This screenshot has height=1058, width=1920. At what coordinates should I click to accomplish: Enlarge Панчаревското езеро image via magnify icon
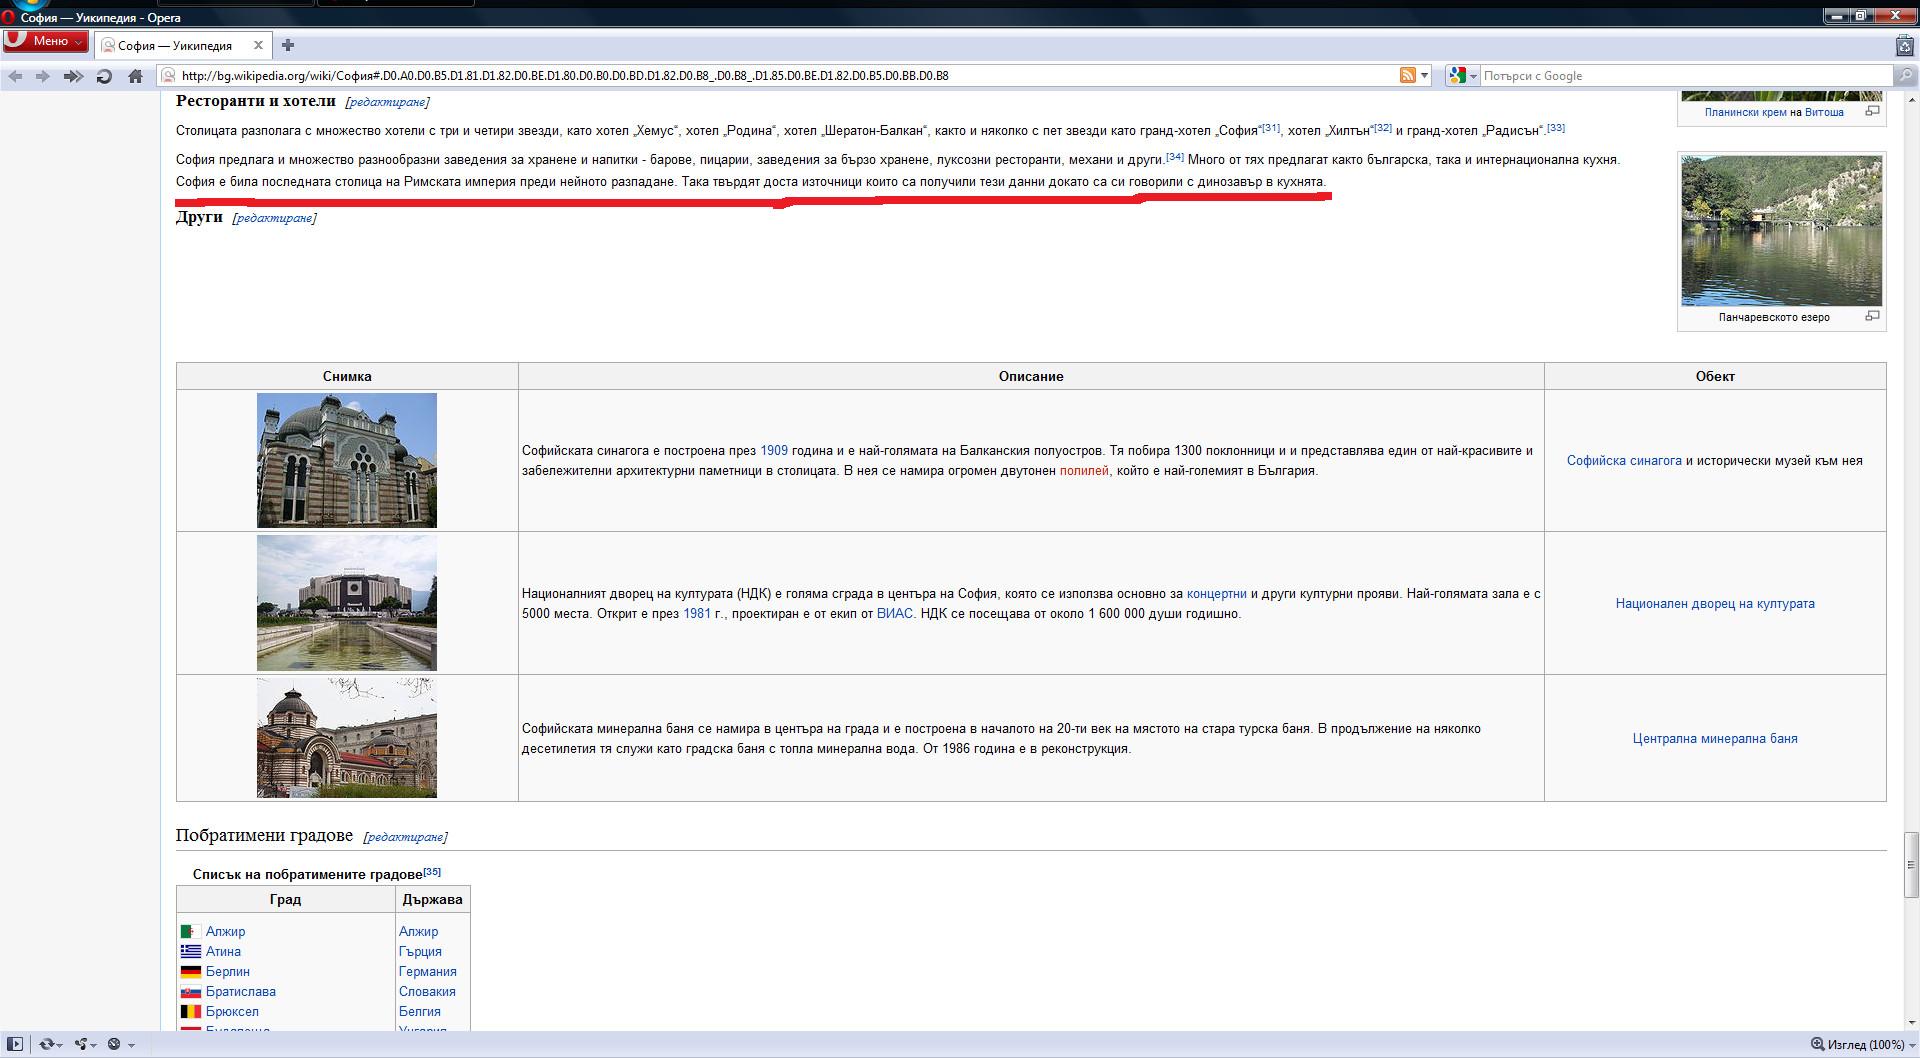[x=1872, y=316]
